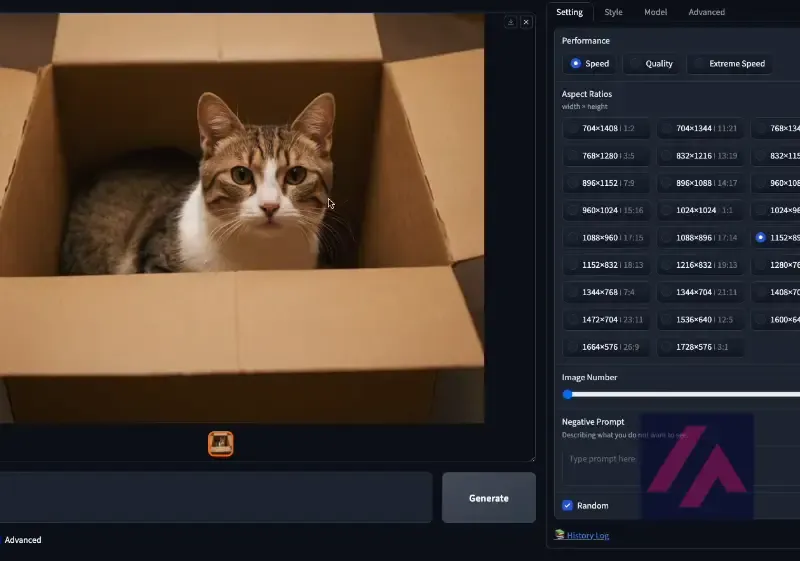The width and height of the screenshot is (800, 561).
Task: Choose 1728×576 3:1 aspect ratio
Action: (700, 347)
